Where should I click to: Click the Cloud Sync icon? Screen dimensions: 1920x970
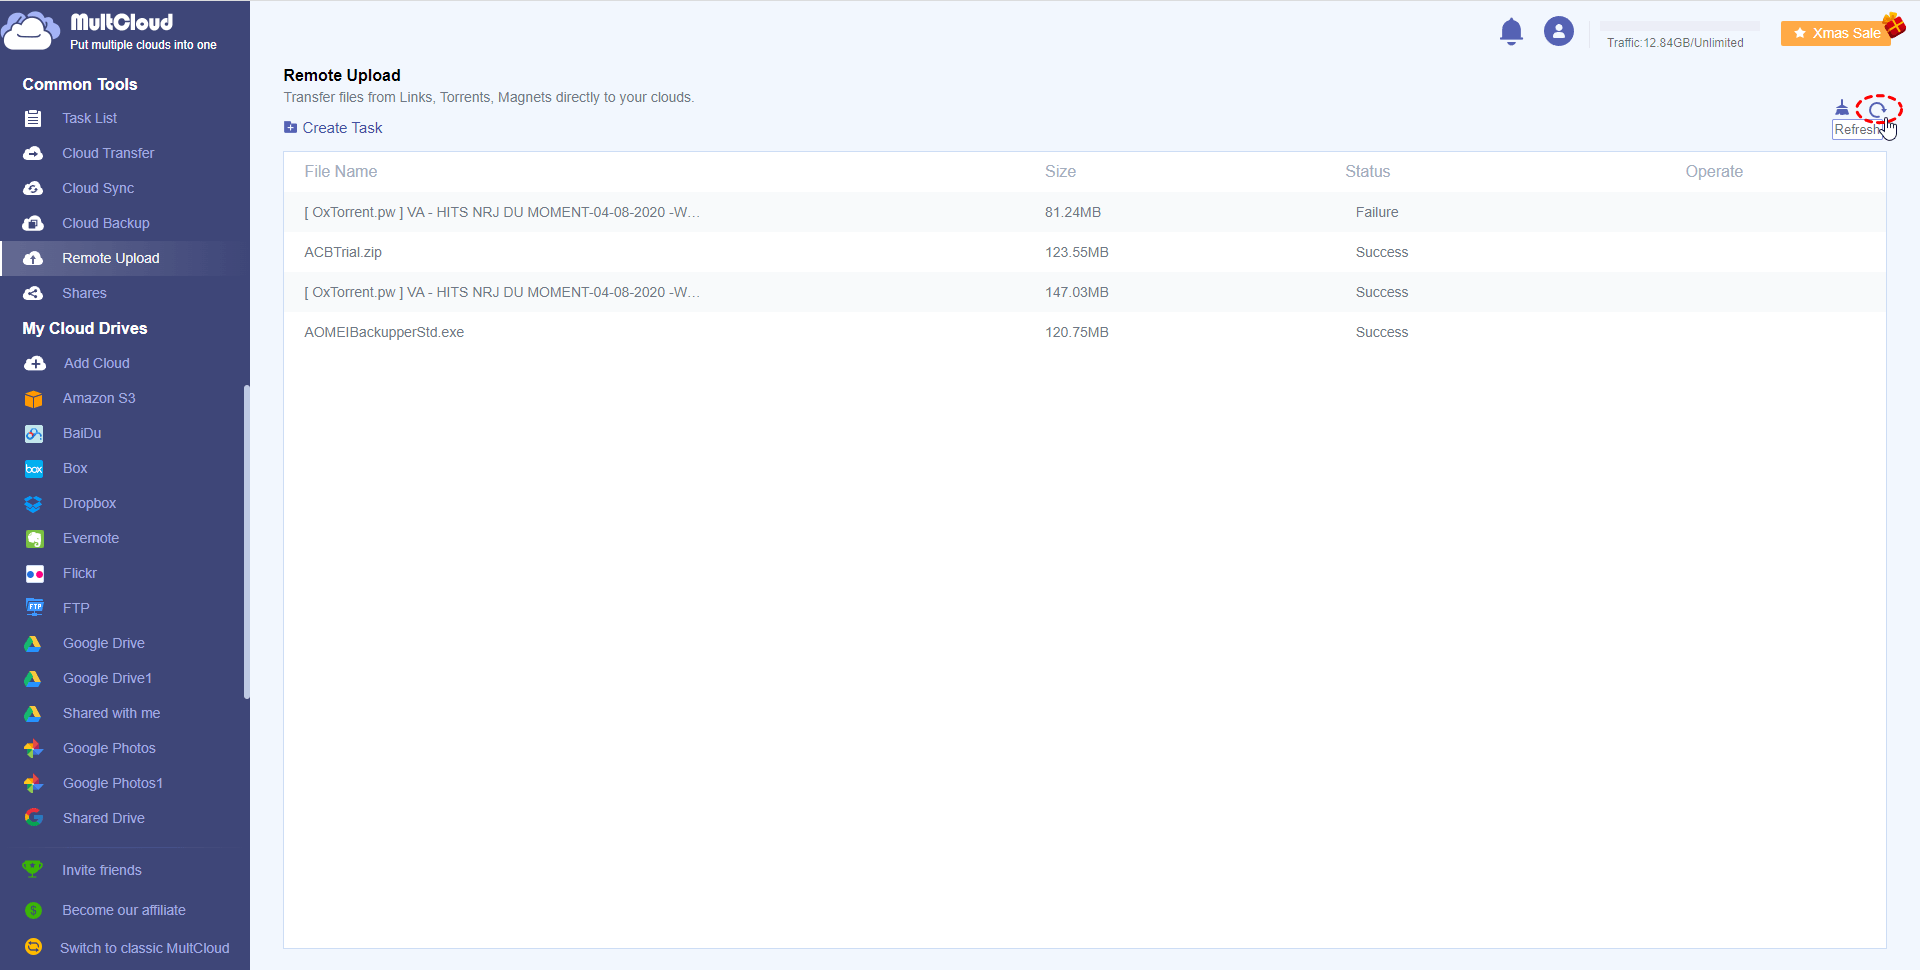point(33,188)
